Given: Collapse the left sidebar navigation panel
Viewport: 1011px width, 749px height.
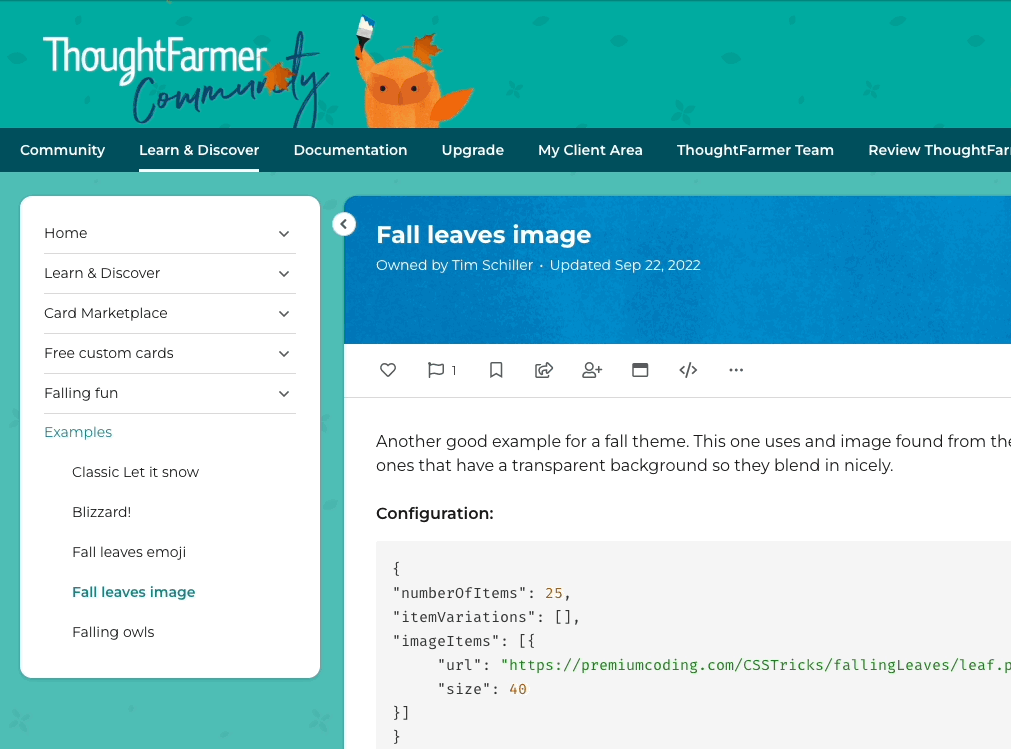Looking at the screenshot, I should coord(344,224).
